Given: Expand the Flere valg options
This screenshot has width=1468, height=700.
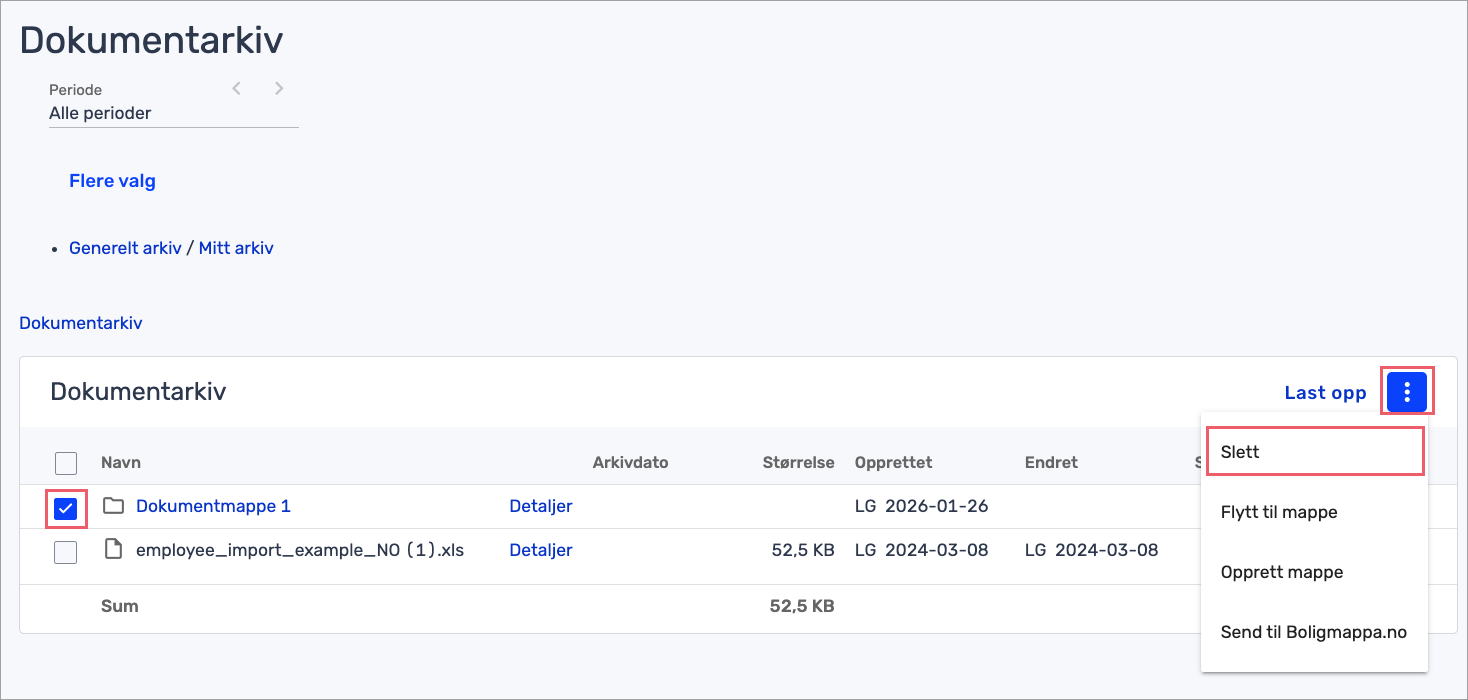Looking at the screenshot, I should pos(112,181).
